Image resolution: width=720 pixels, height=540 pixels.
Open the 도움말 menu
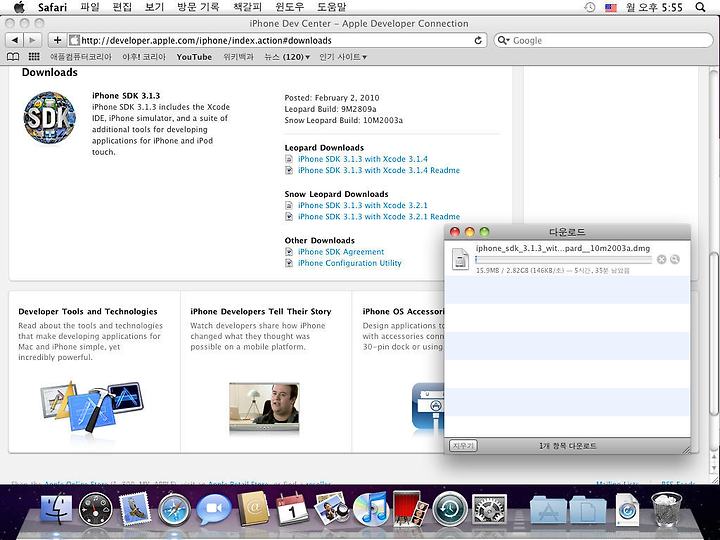coord(332,7)
